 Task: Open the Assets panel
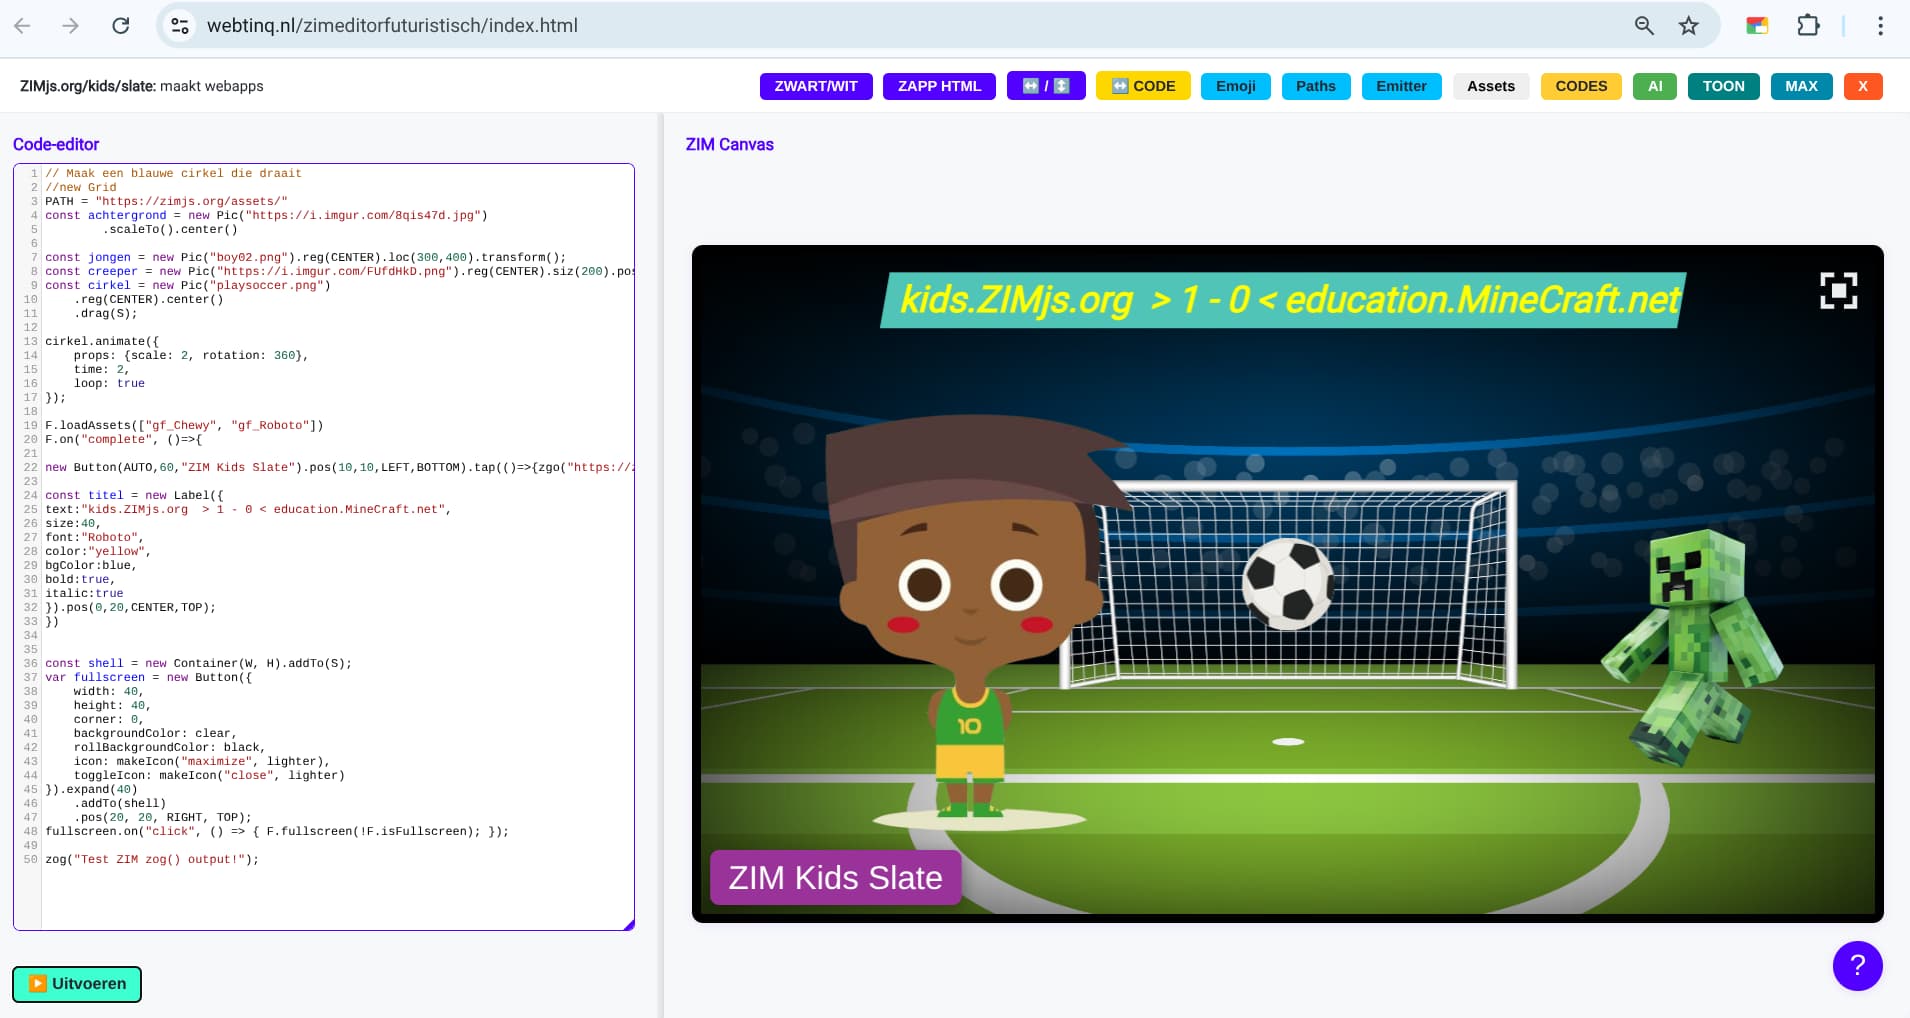(x=1490, y=86)
